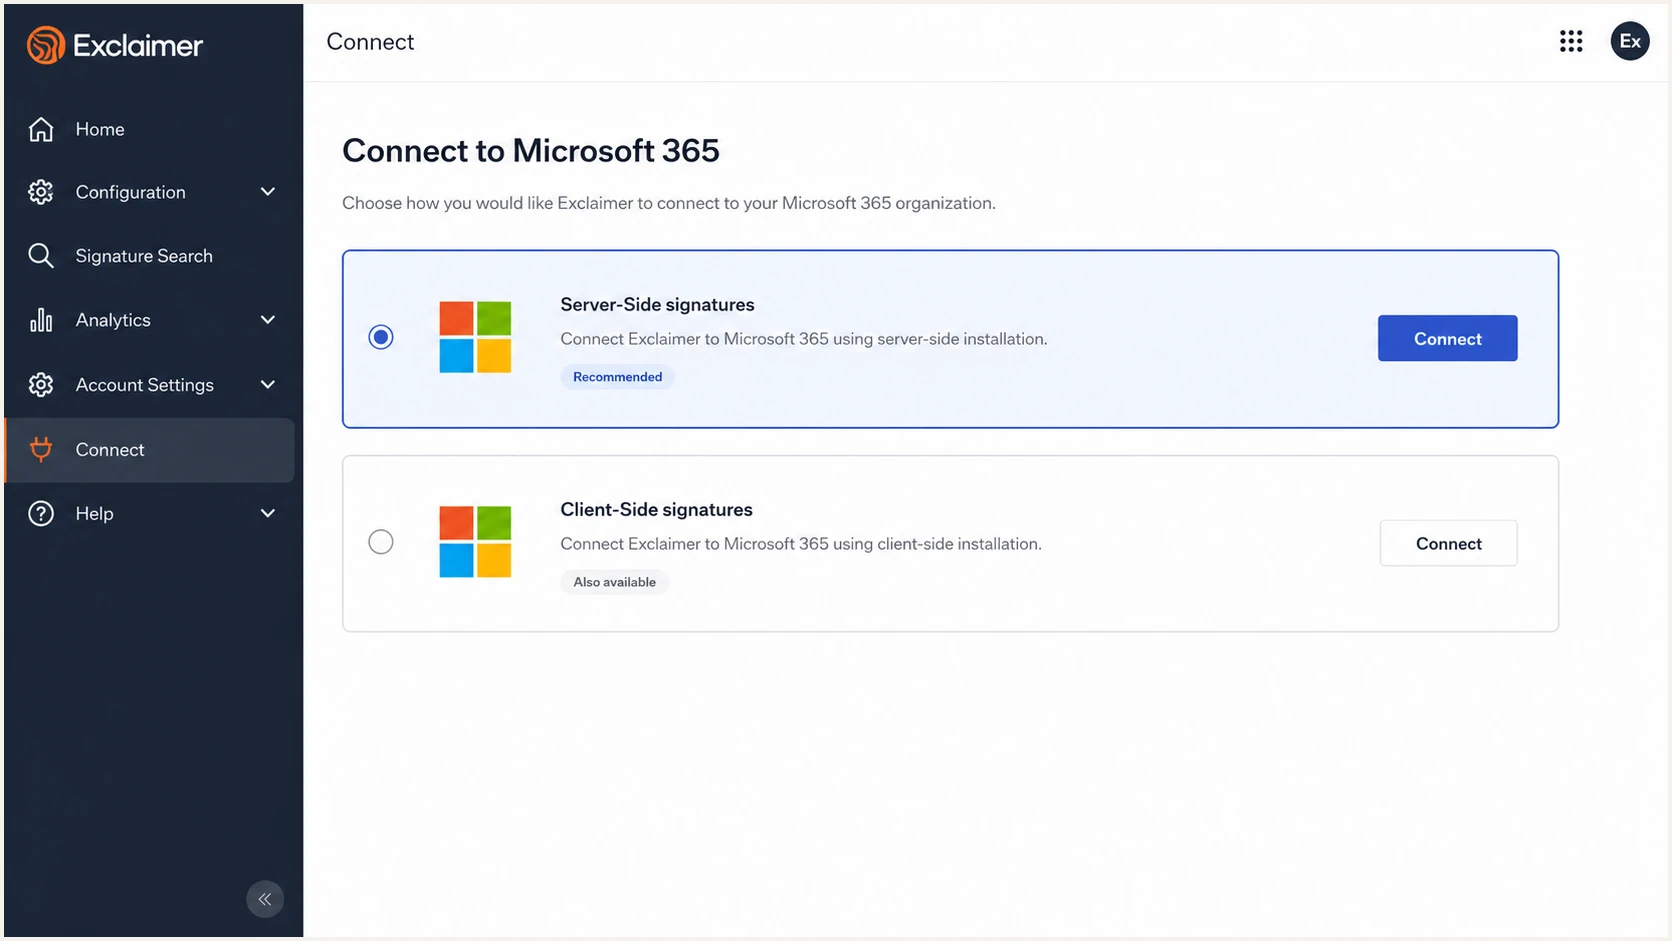The image size is (1672, 941).
Task: Open the Configuration menu item
Action: pos(150,192)
